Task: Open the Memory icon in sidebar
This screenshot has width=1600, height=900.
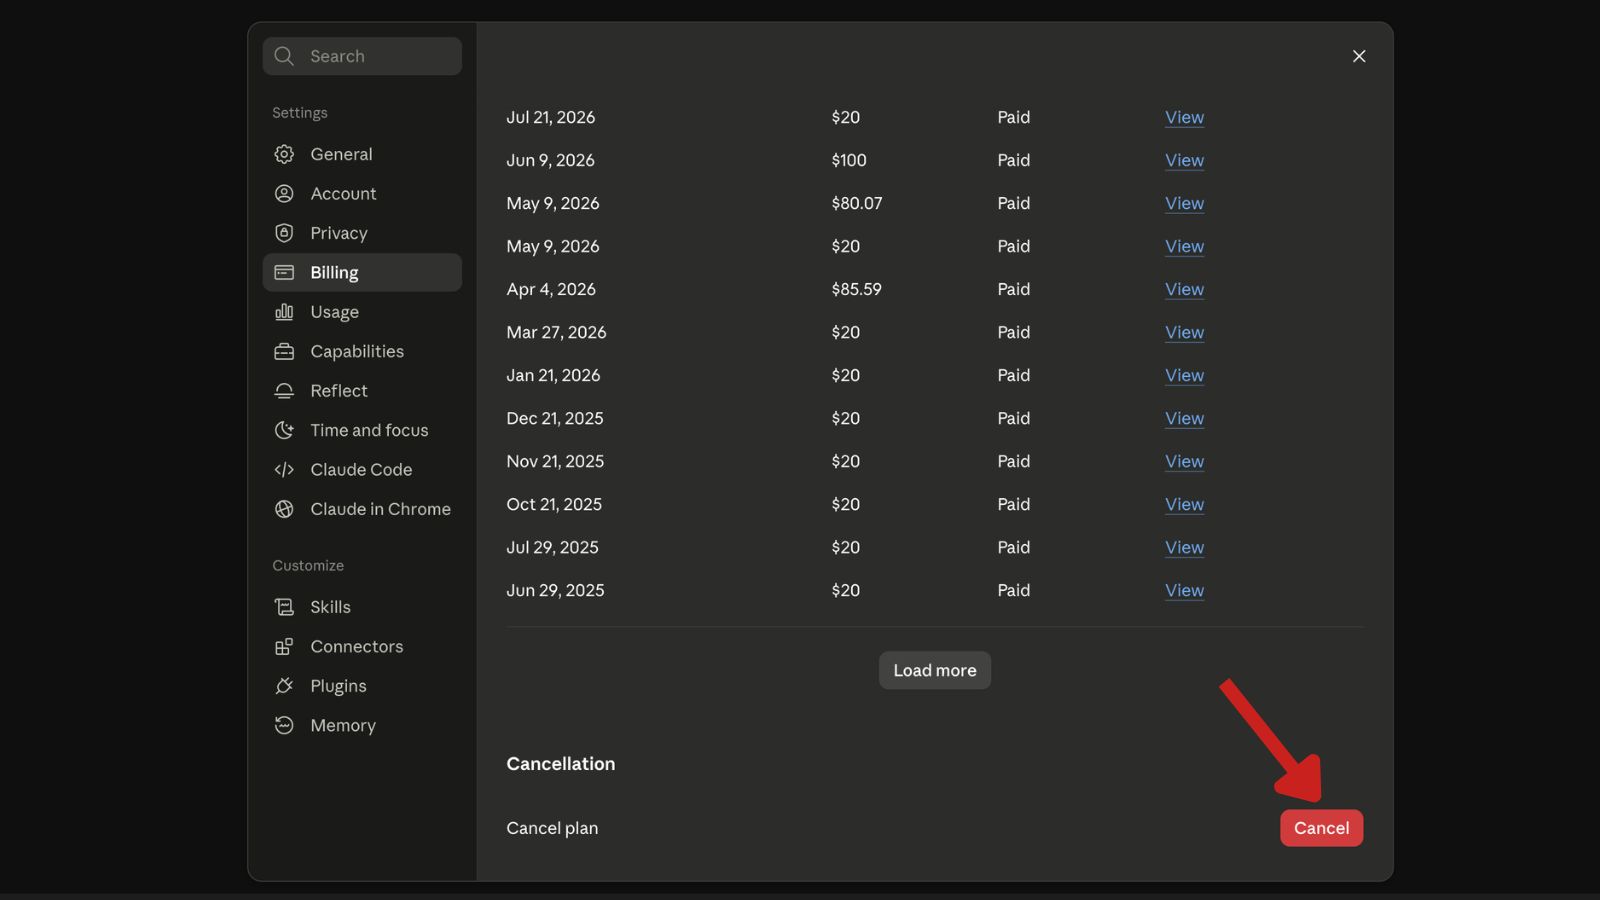Action: coord(284,726)
